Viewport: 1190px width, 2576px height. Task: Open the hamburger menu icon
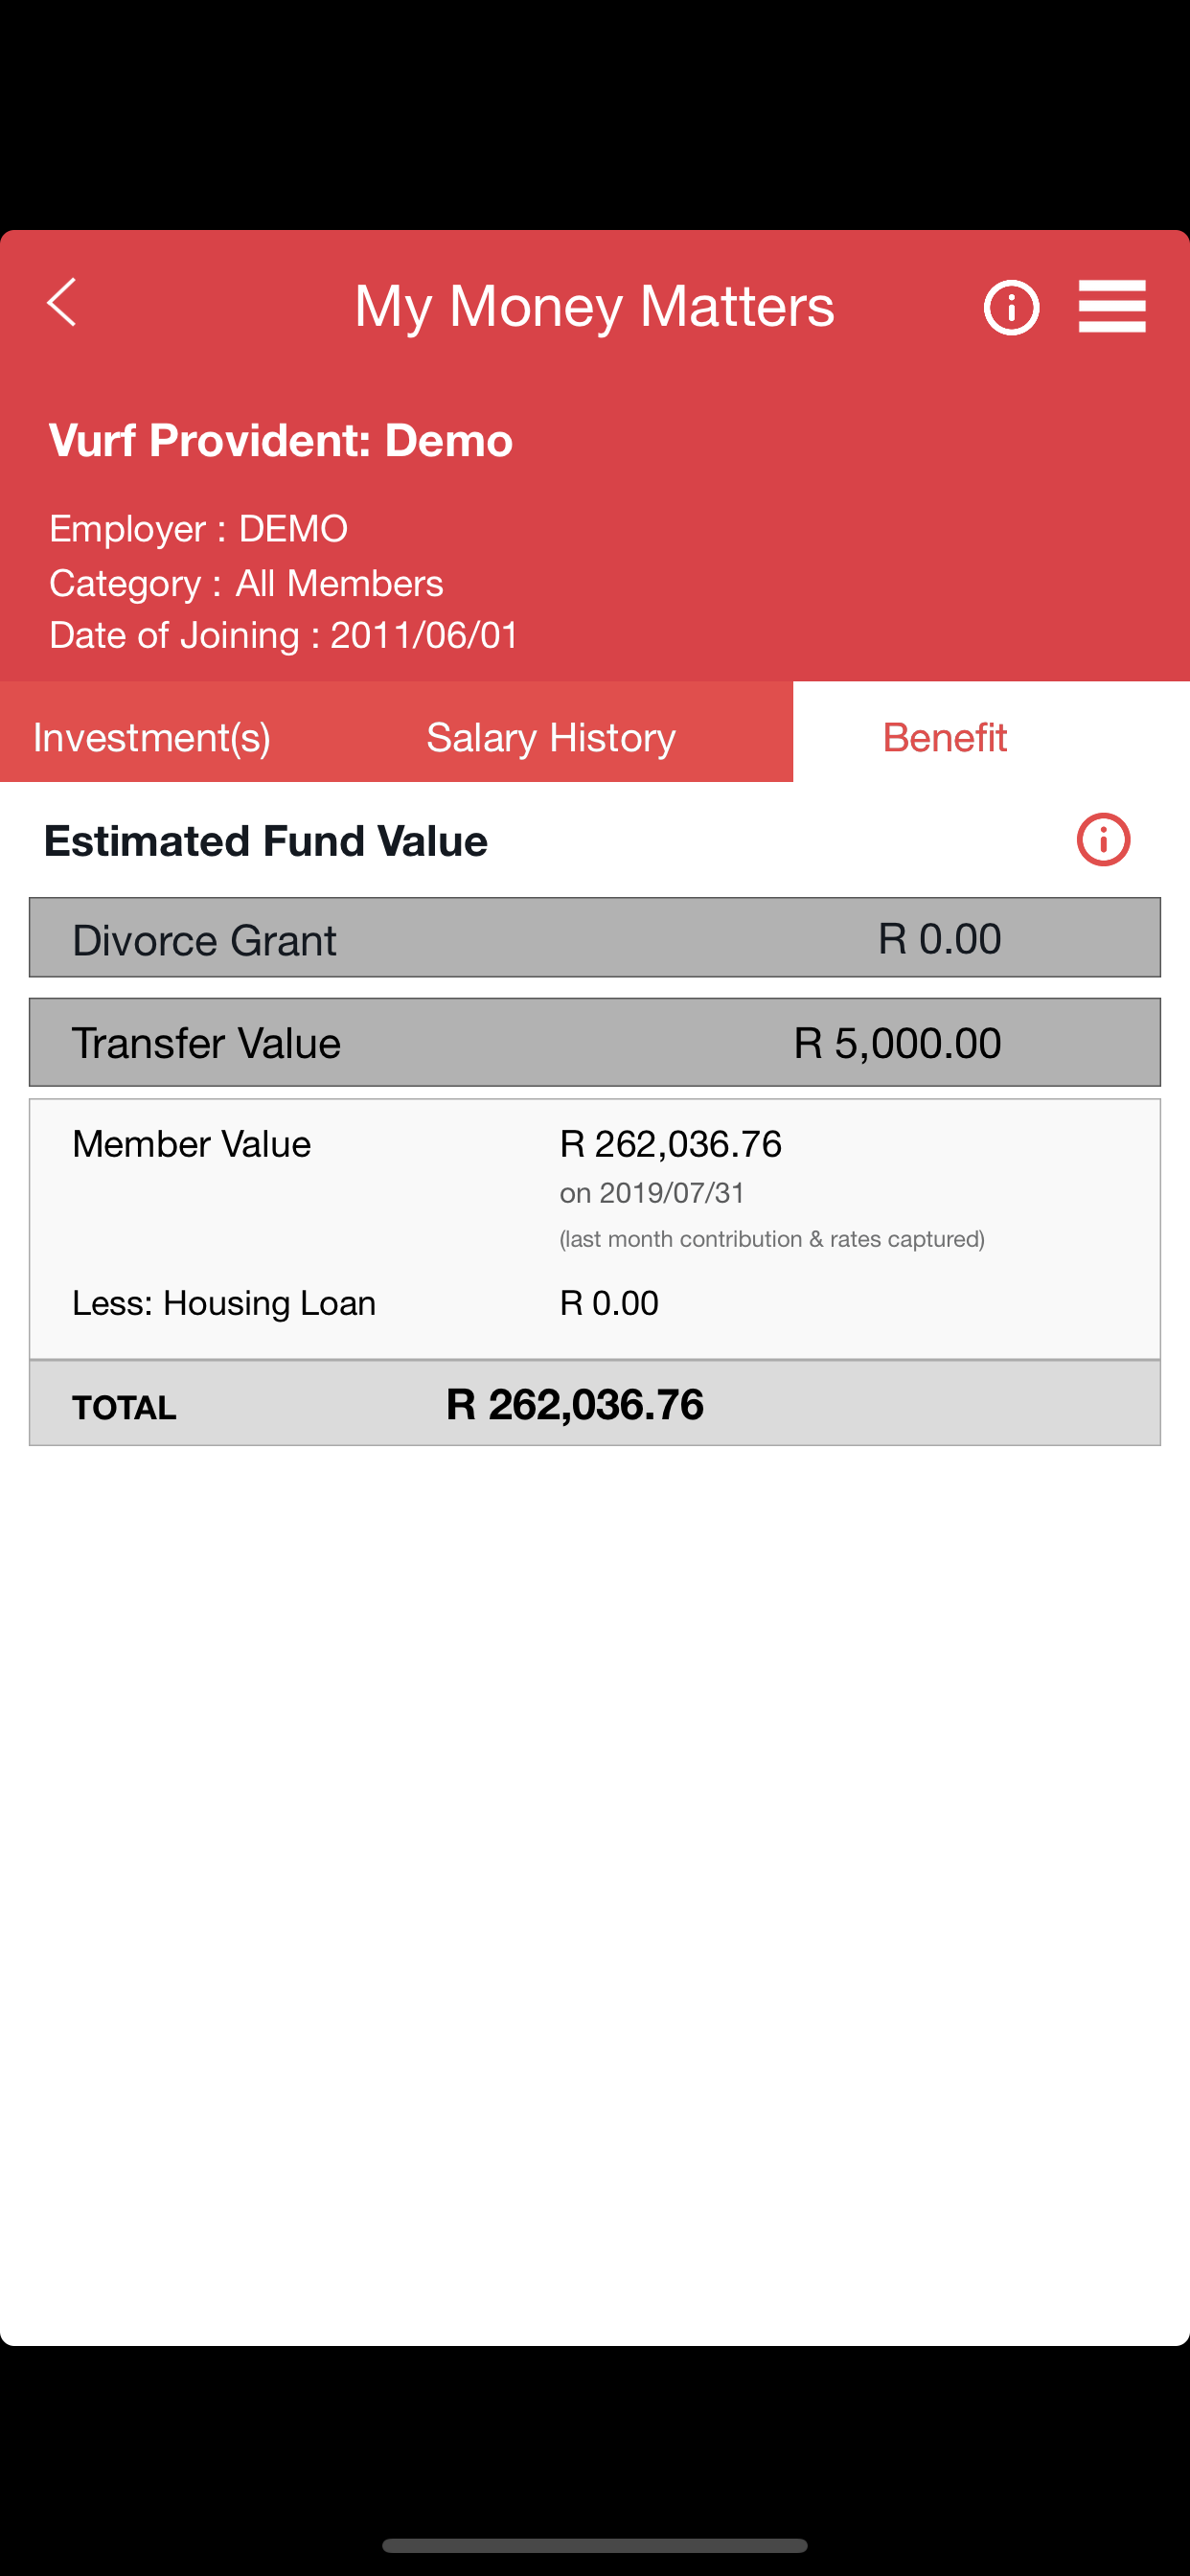(1112, 306)
